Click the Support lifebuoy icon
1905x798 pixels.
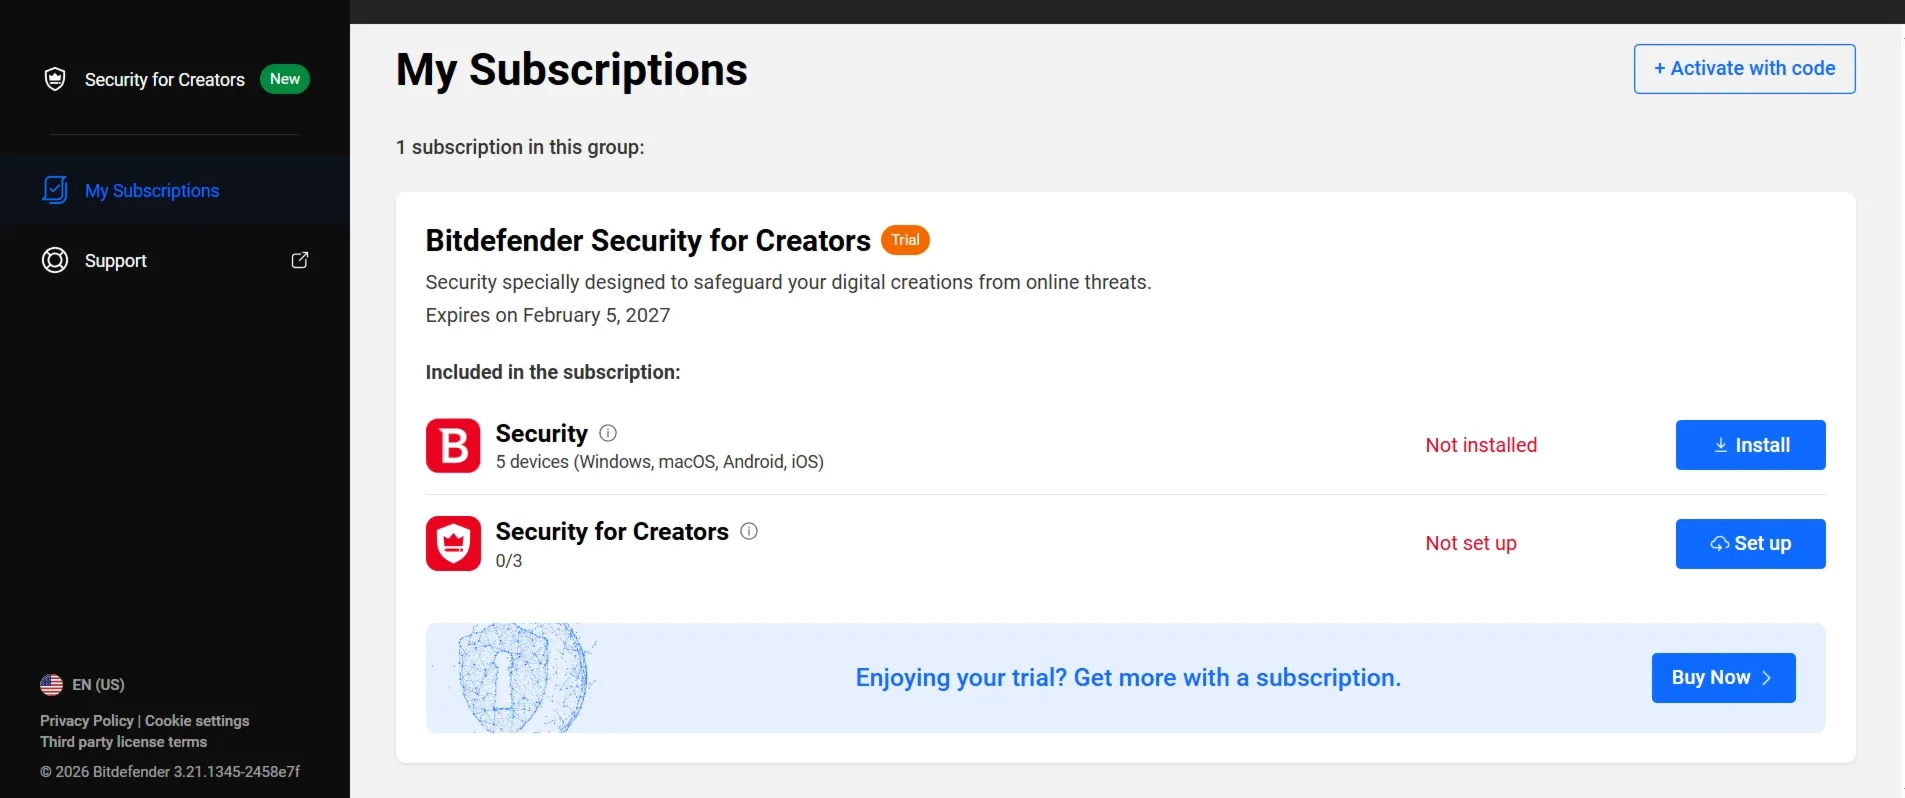click(55, 260)
